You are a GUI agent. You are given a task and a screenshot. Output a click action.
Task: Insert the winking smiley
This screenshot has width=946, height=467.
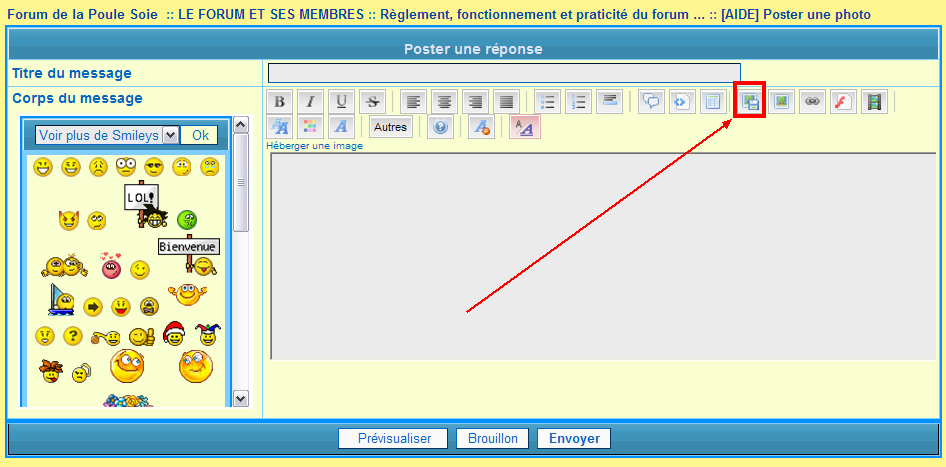pyautogui.click(x=140, y=269)
